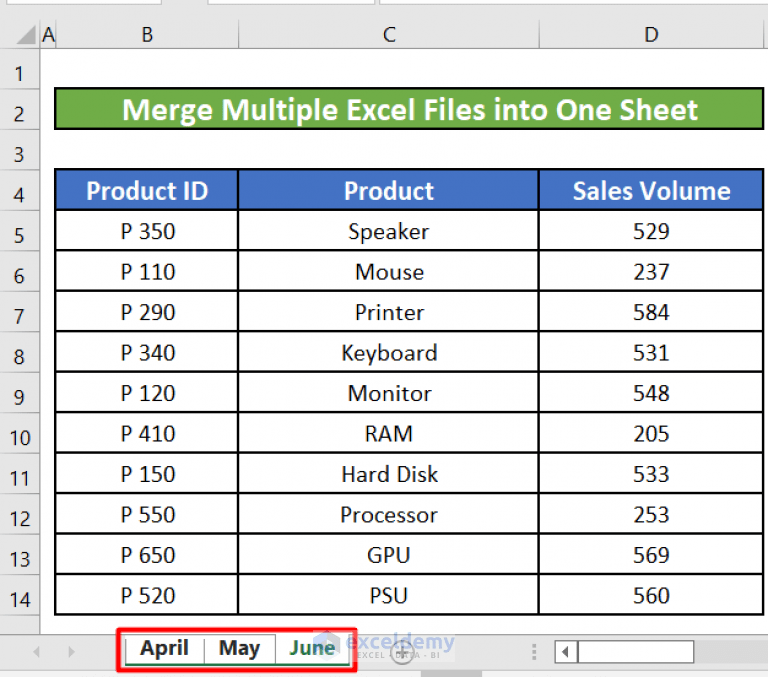
Task: Select cell with value 237
Action: point(651,272)
